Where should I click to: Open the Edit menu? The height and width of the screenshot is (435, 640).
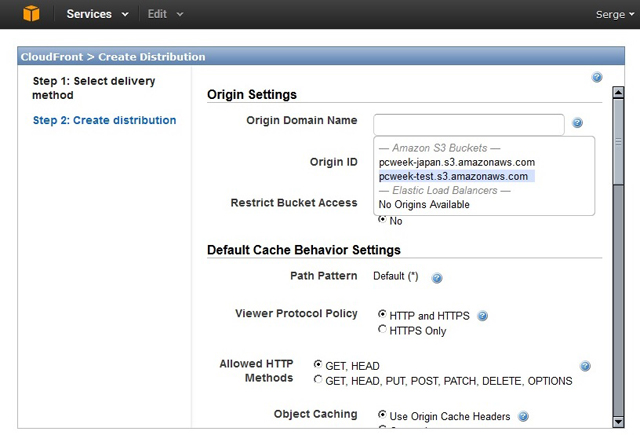(x=165, y=14)
